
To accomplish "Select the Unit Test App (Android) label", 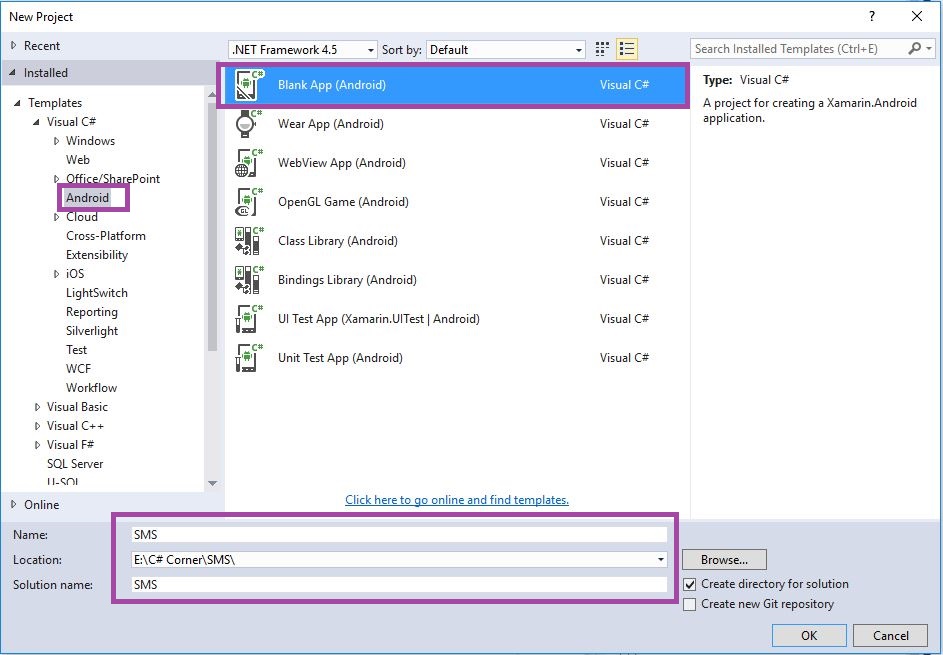I will click(340, 358).
